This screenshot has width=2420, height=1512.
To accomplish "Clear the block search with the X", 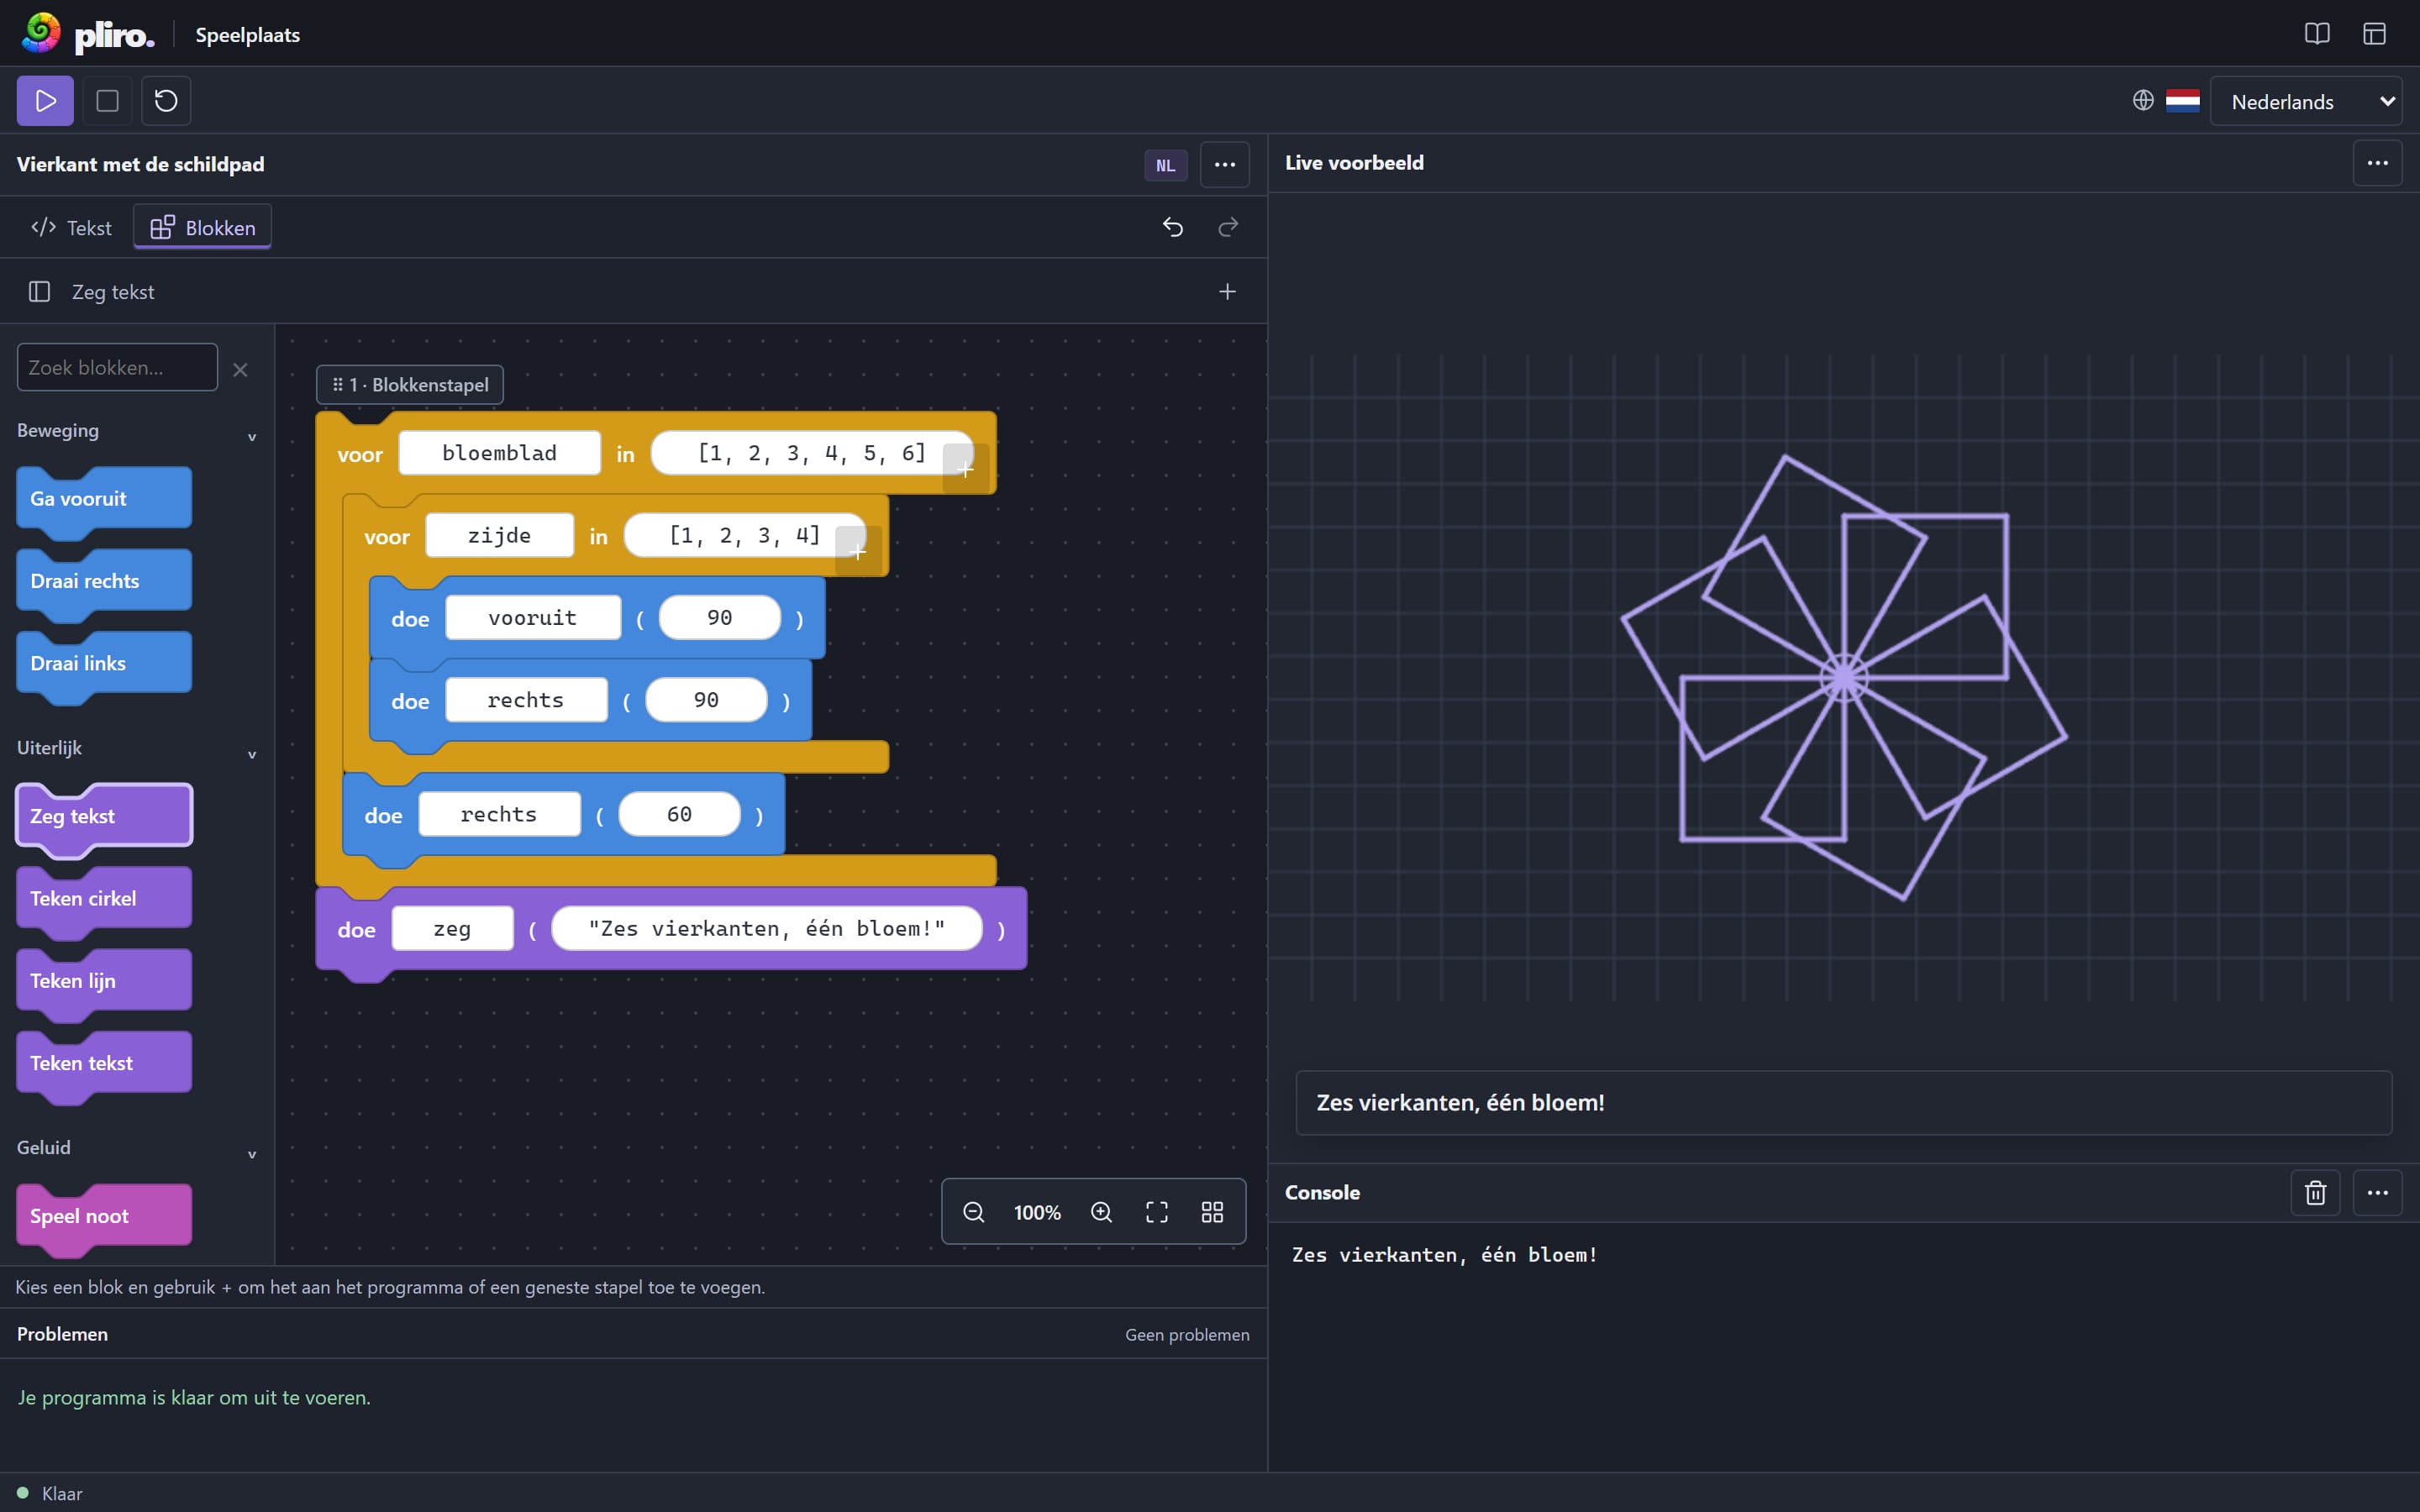I will 240,370.
